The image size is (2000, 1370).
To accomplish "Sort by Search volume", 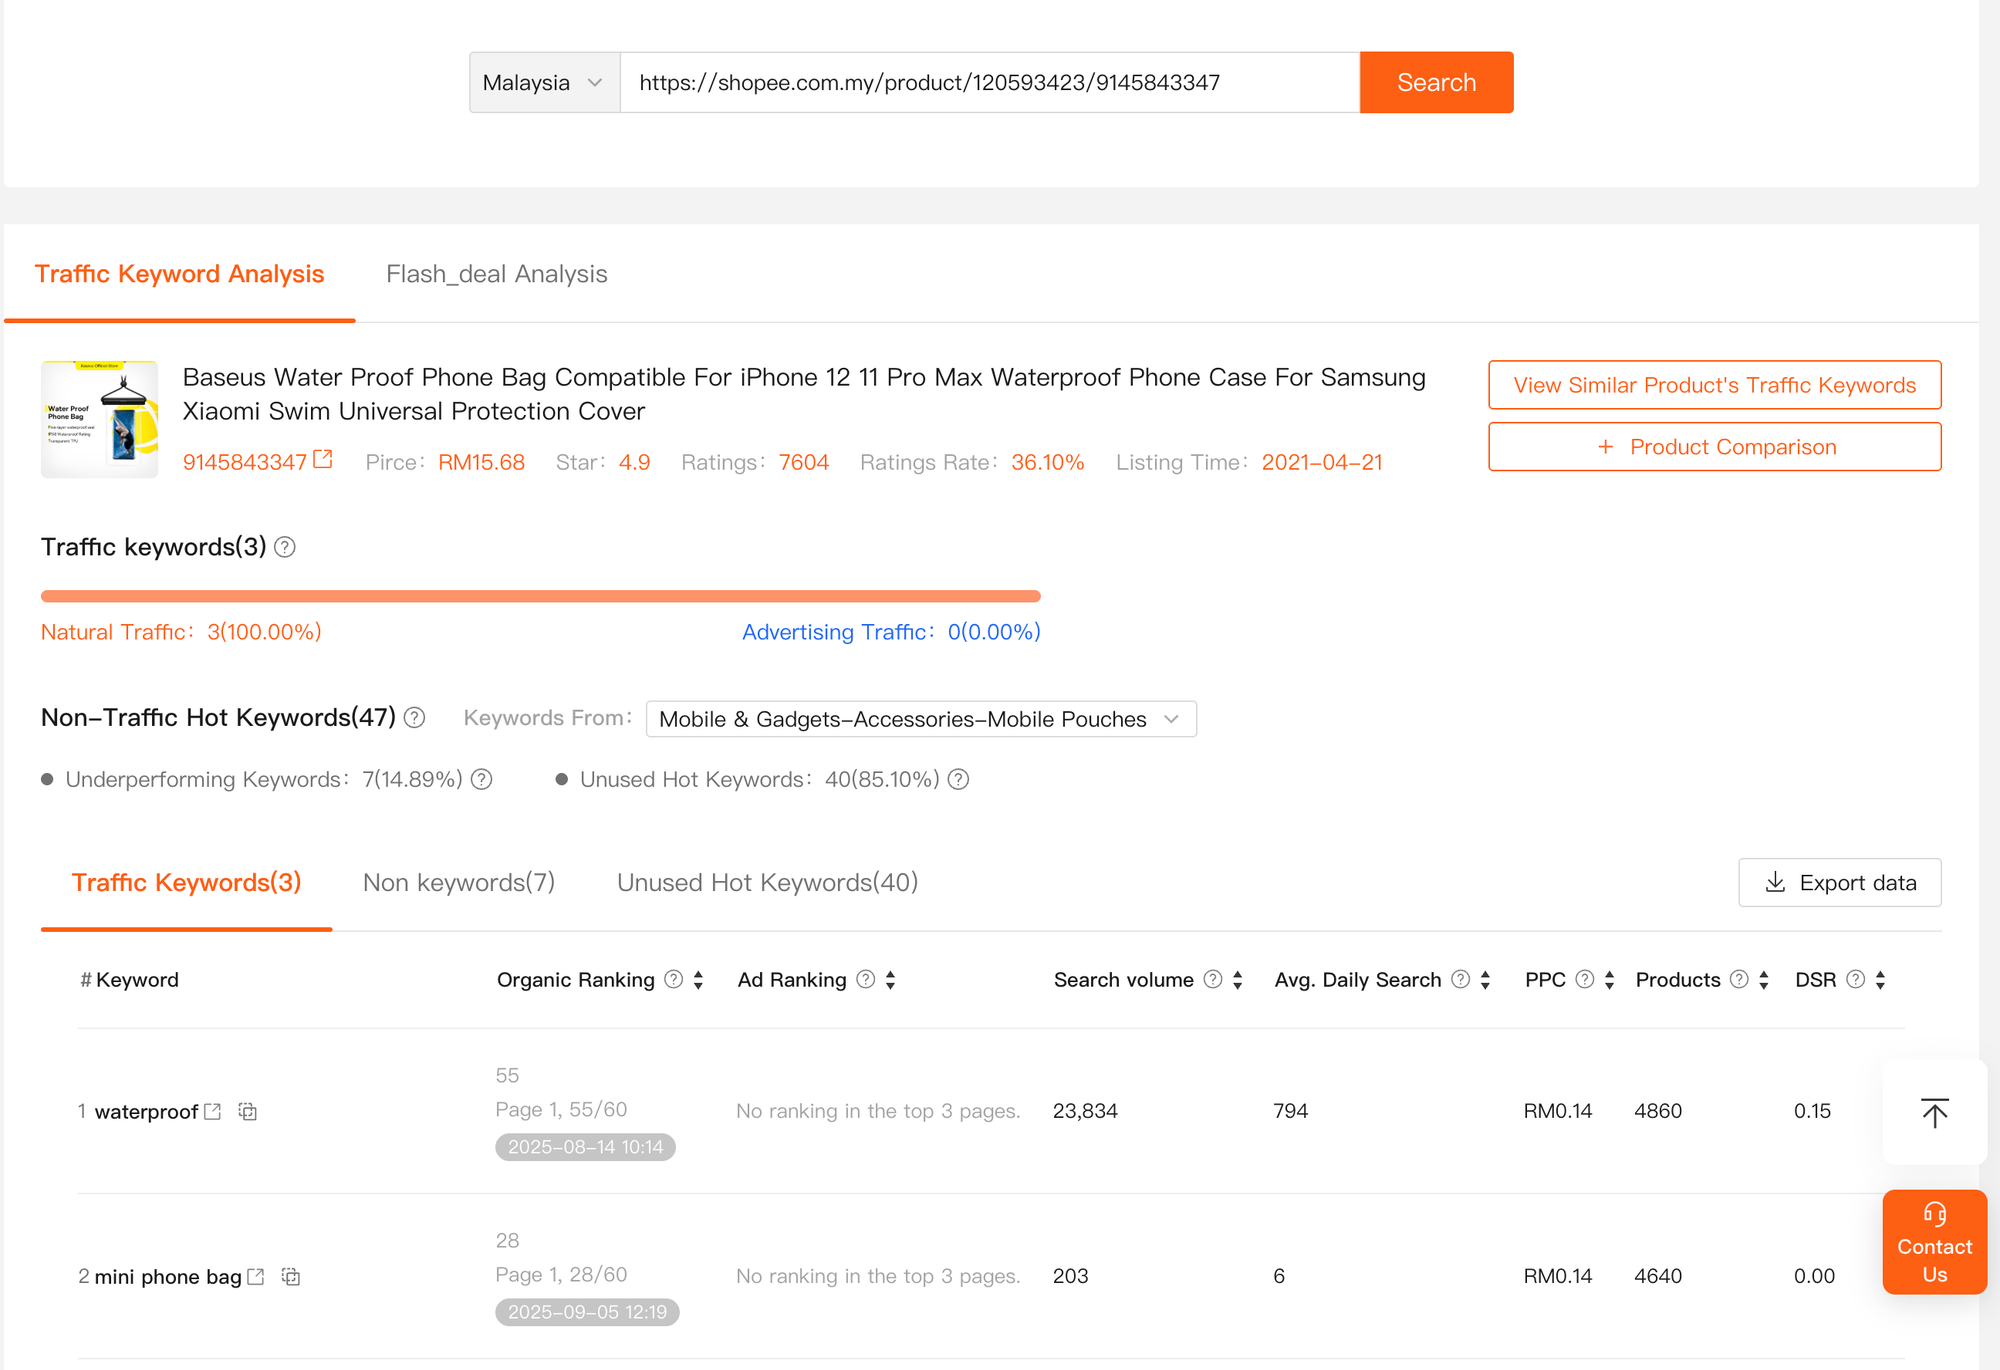I will pyautogui.click(x=1238, y=980).
